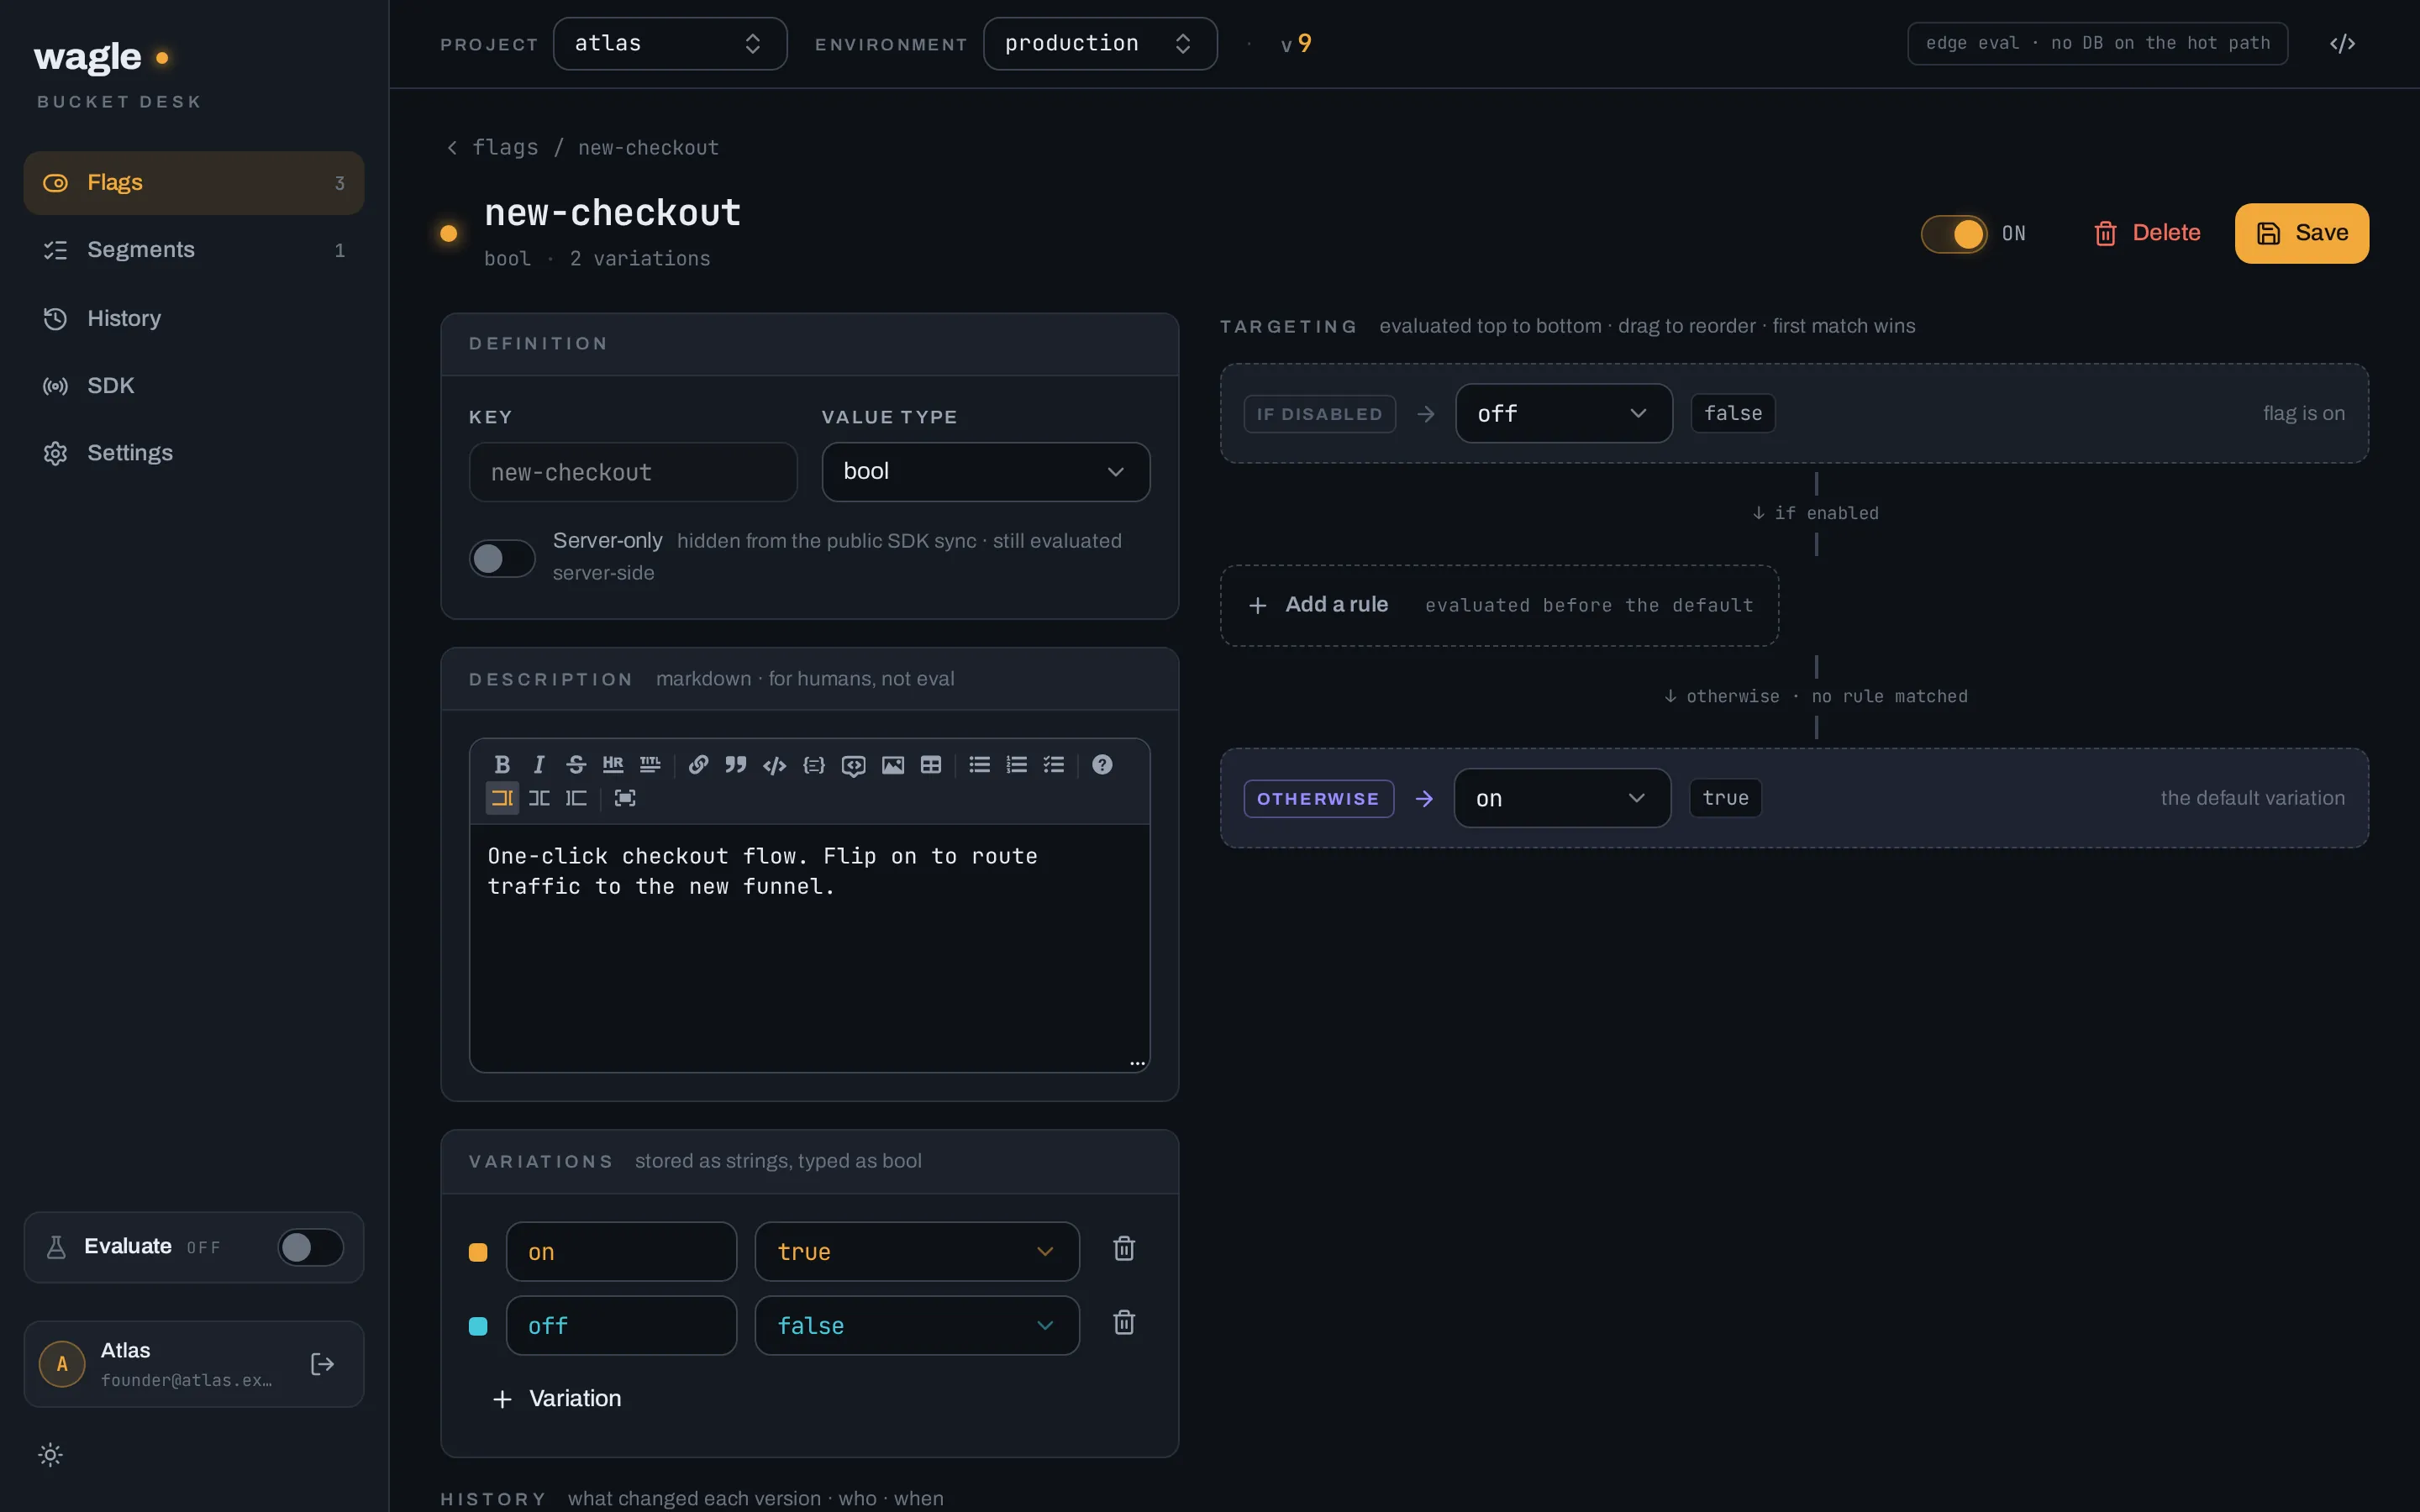The image size is (2420, 1512).
Task: Enable the Server-only switch
Action: tap(502, 558)
